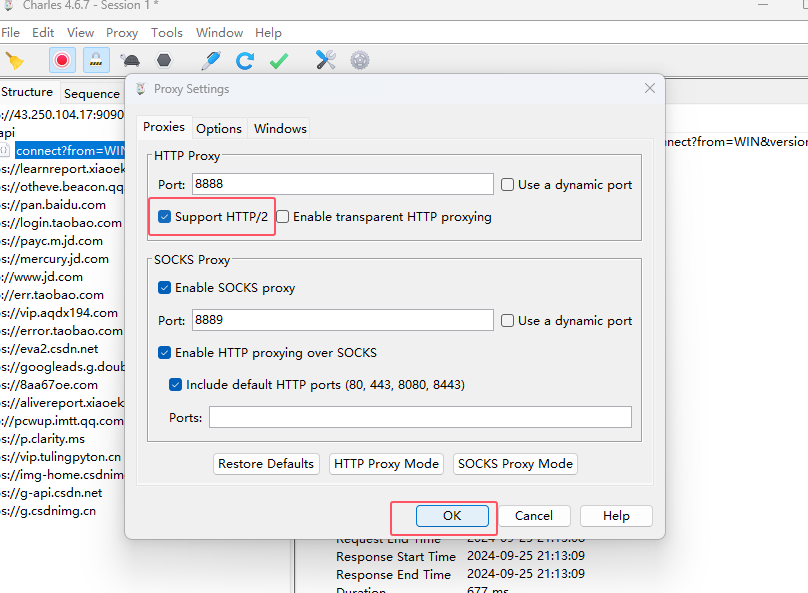808x593 pixels.
Task: Open the Help menu
Action: click(x=268, y=32)
